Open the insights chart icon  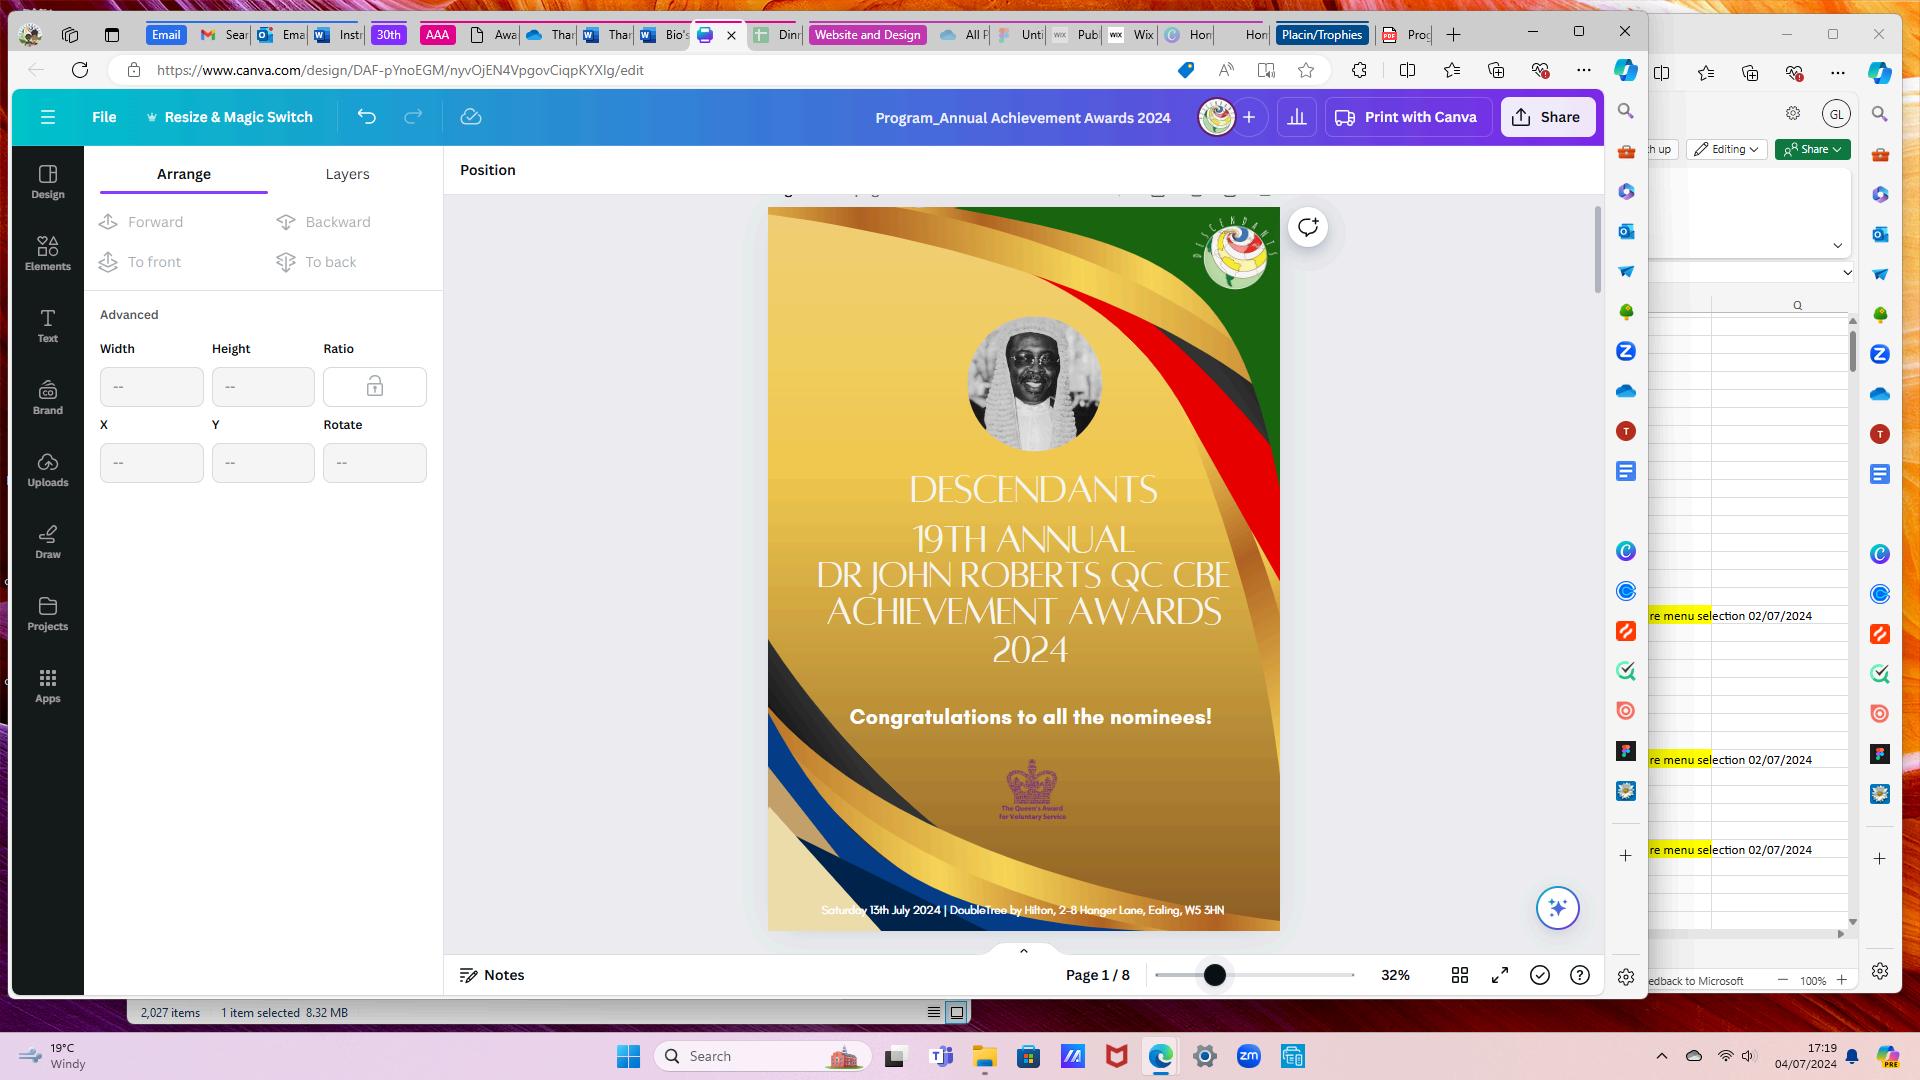(x=1296, y=117)
